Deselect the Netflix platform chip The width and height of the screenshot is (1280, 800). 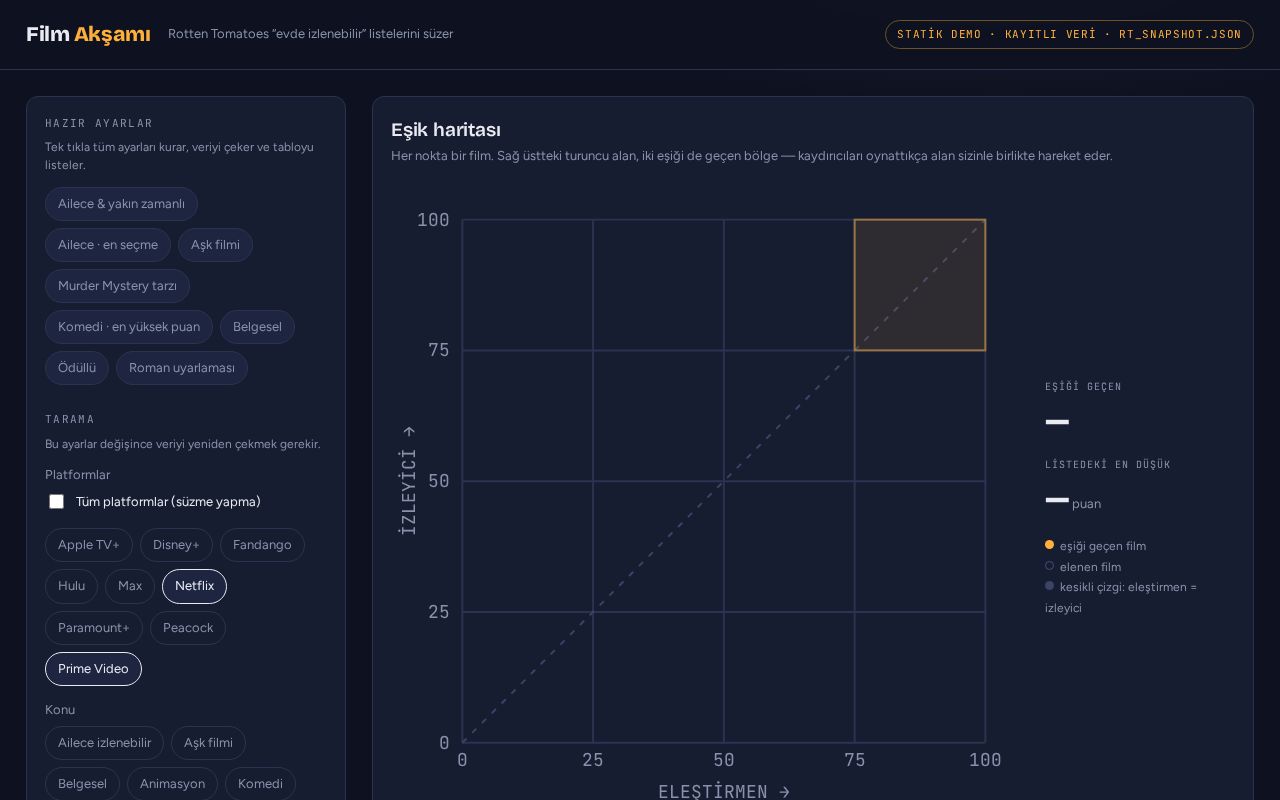pyautogui.click(x=194, y=586)
